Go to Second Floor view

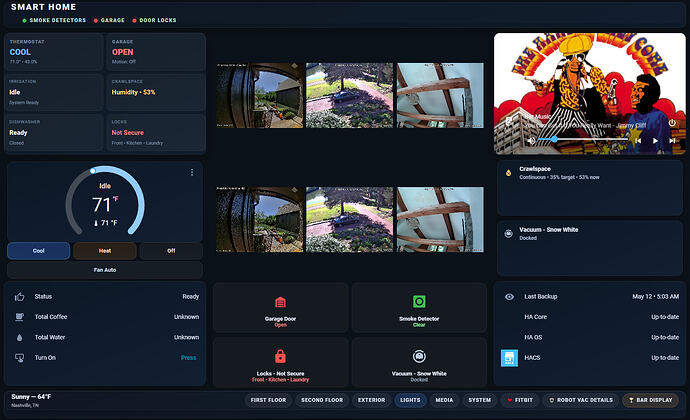point(322,400)
